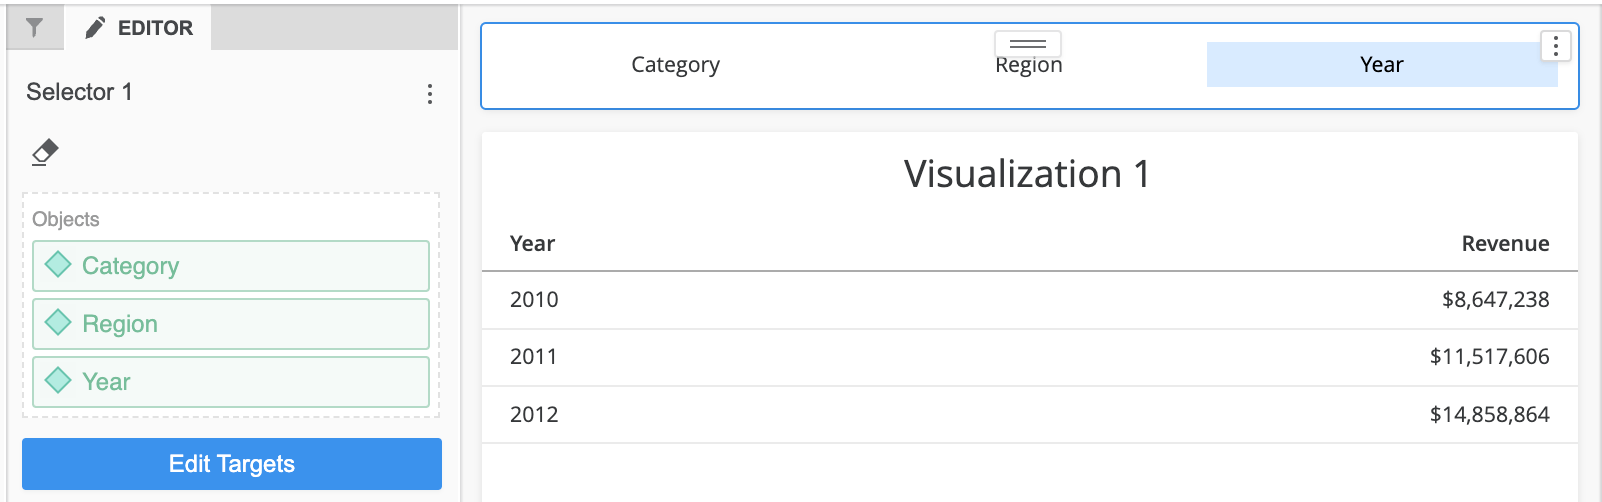1602x502 pixels.
Task: Choose Category in the selector bar
Action: [x=676, y=65]
